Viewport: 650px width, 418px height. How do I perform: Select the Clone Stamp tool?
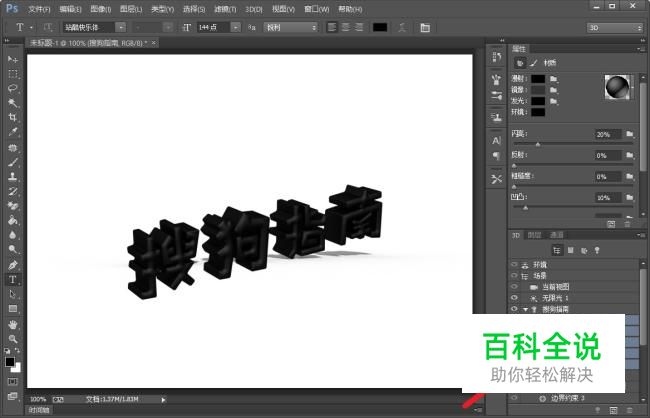13,177
